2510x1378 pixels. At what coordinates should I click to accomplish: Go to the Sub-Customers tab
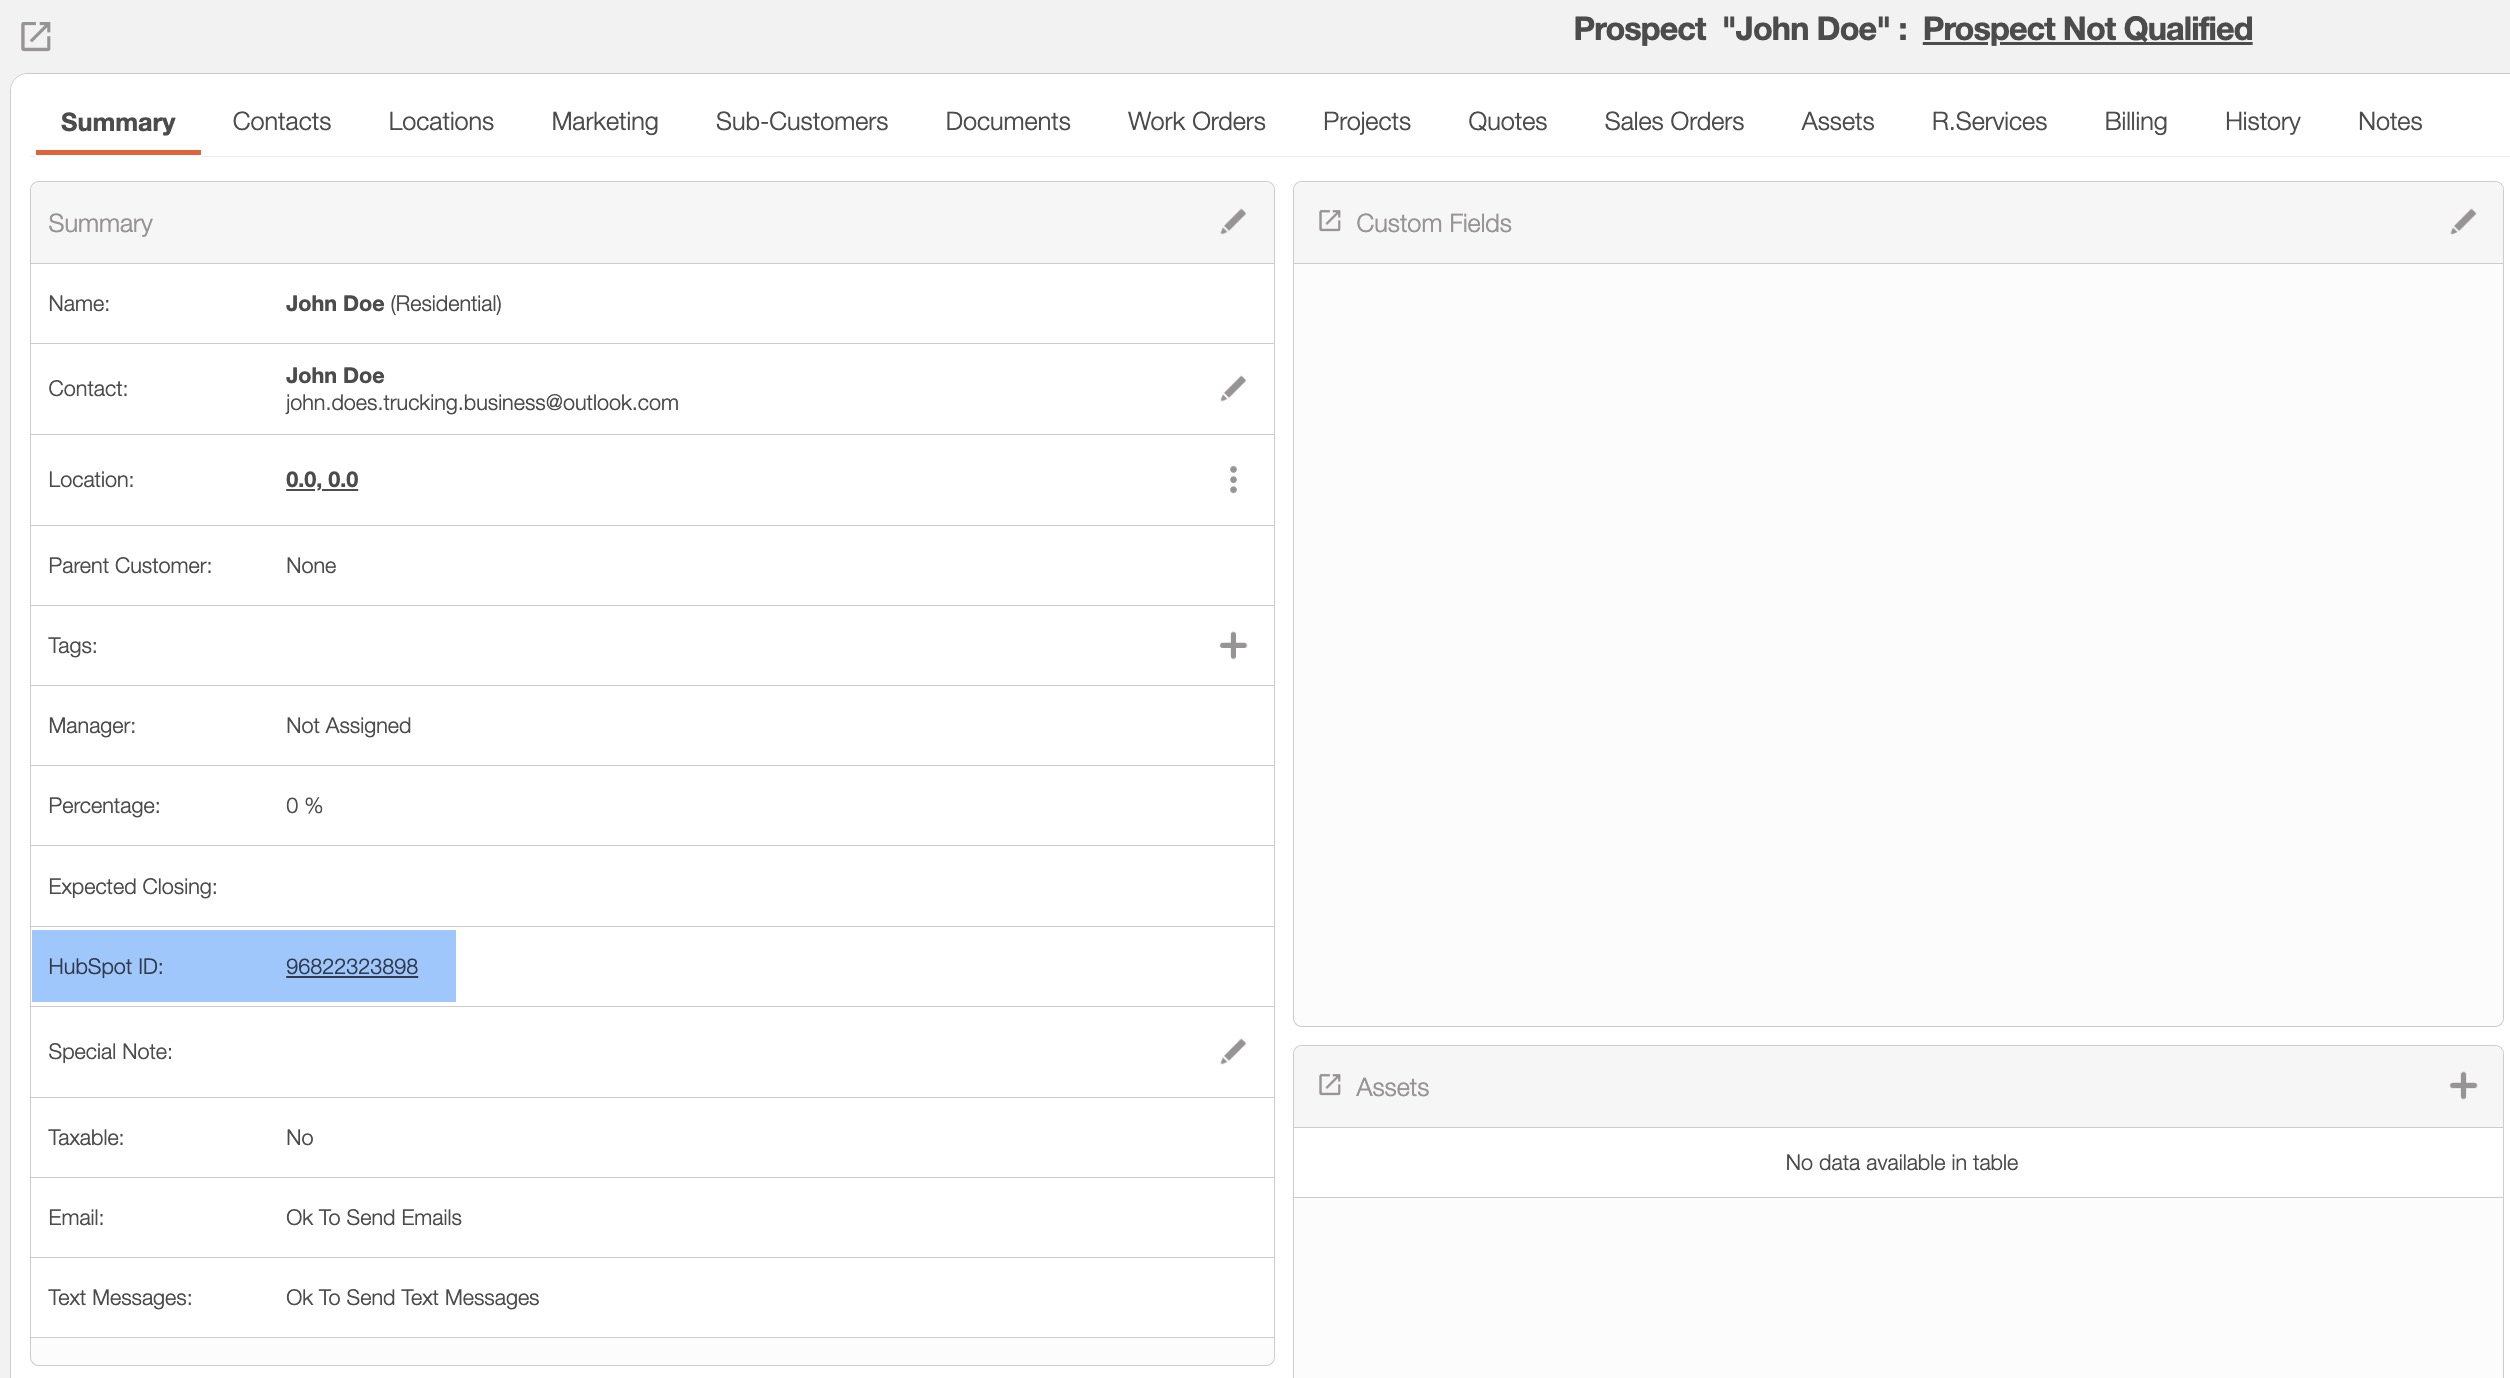coord(801,122)
